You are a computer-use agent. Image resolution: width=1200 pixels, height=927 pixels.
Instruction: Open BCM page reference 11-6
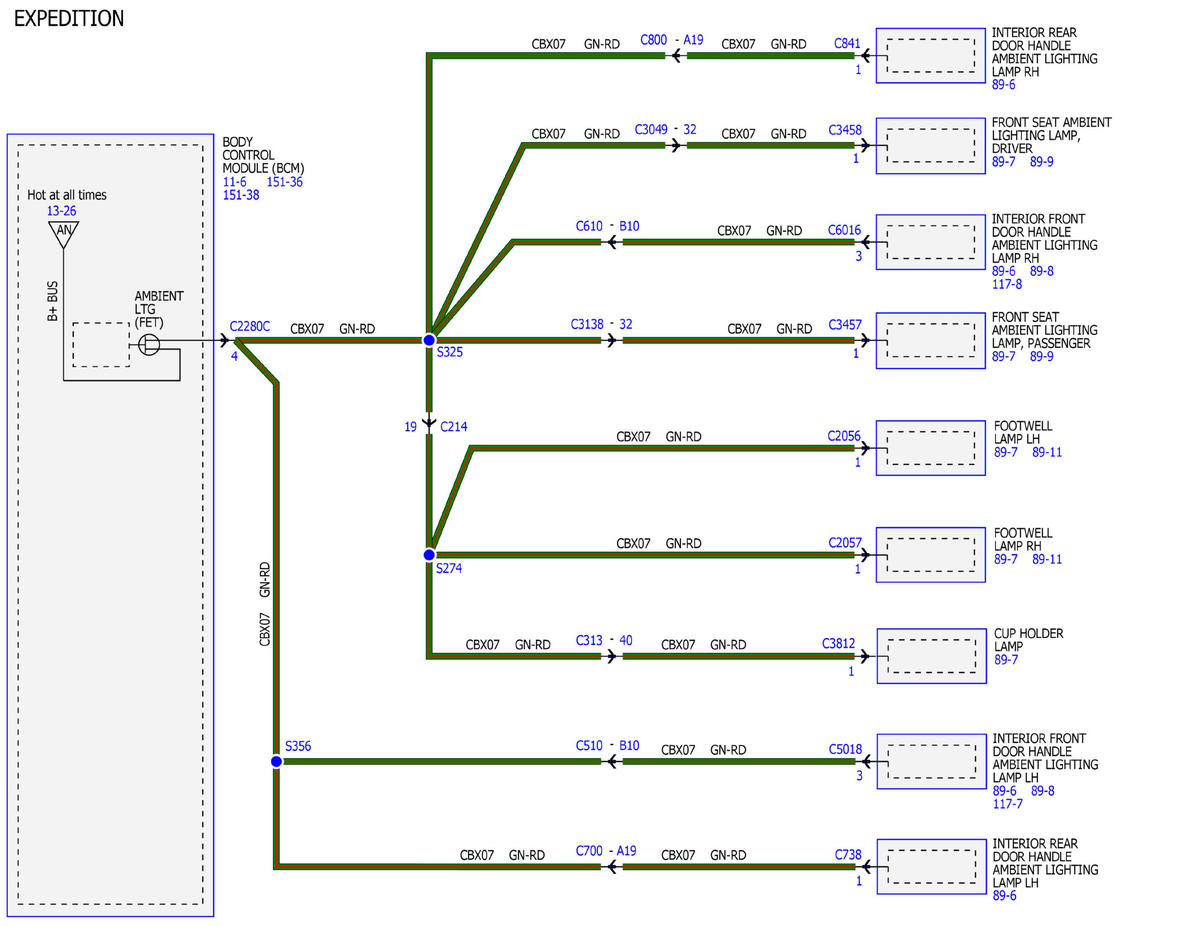point(234,182)
